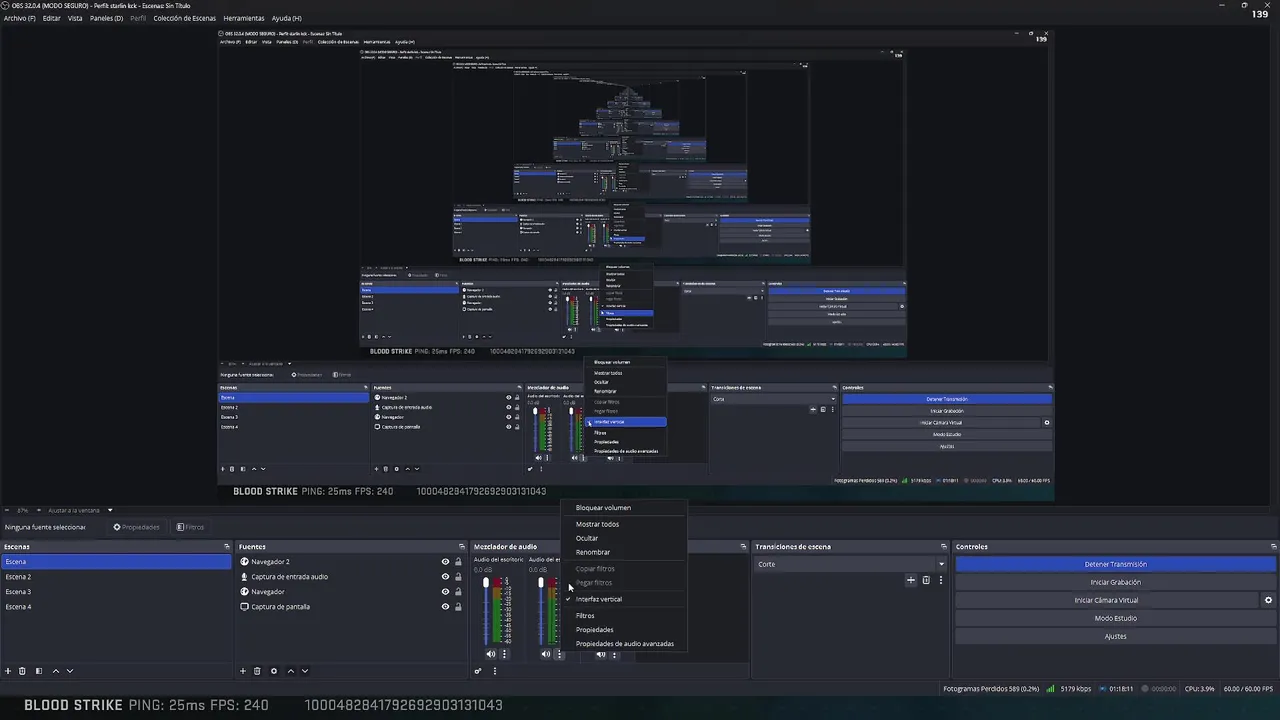Select the Escena 4 scene

tap(116, 607)
